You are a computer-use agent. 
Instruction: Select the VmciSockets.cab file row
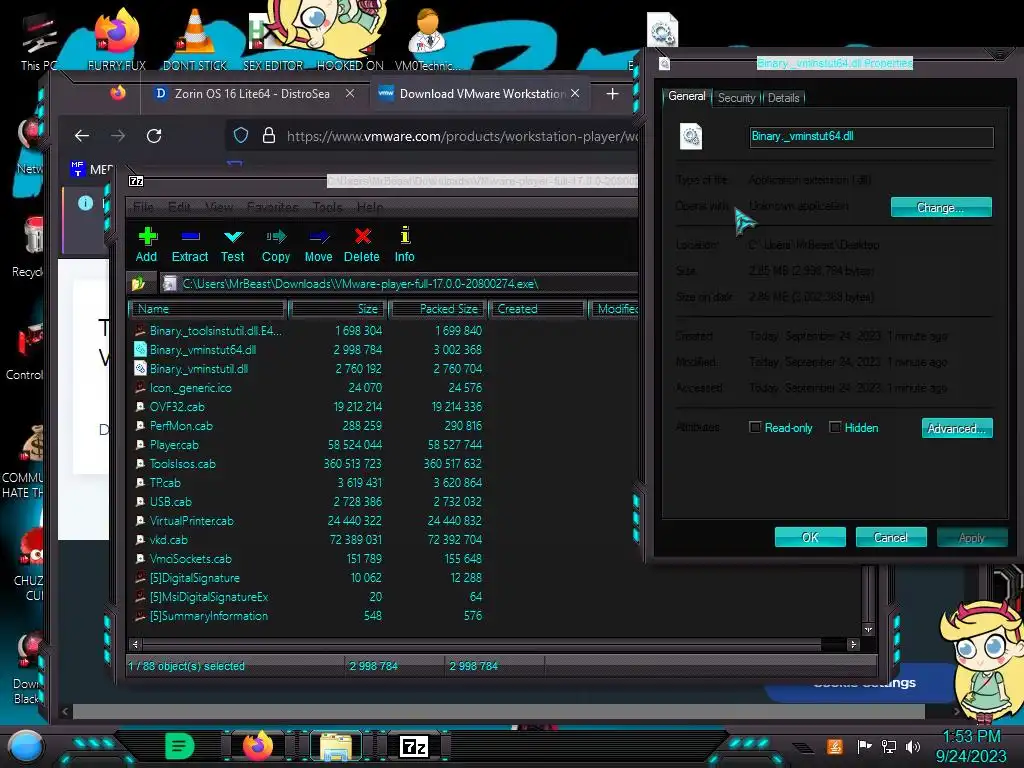[x=308, y=558]
